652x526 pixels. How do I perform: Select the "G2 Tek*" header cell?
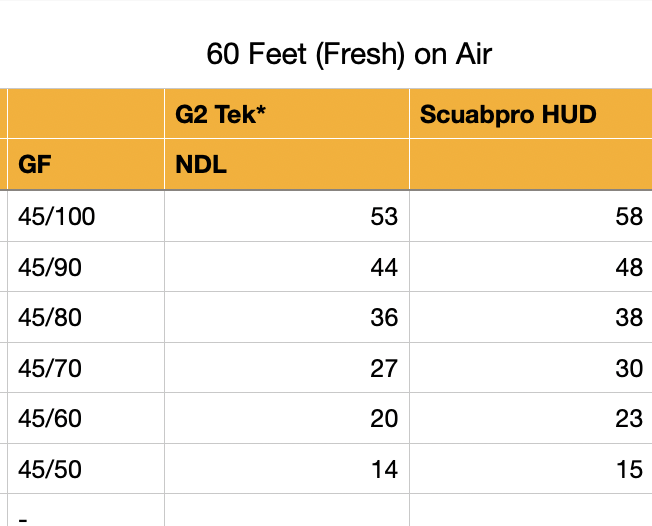point(286,114)
